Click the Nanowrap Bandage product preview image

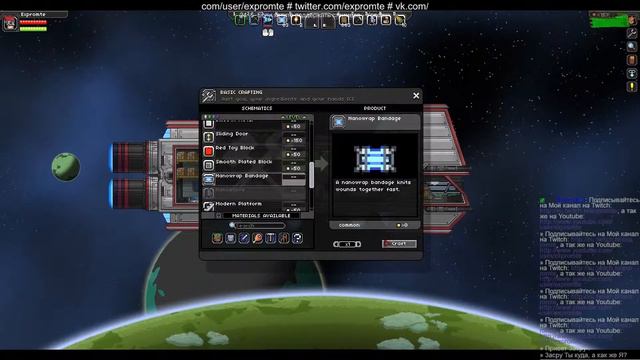(x=375, y=159)
